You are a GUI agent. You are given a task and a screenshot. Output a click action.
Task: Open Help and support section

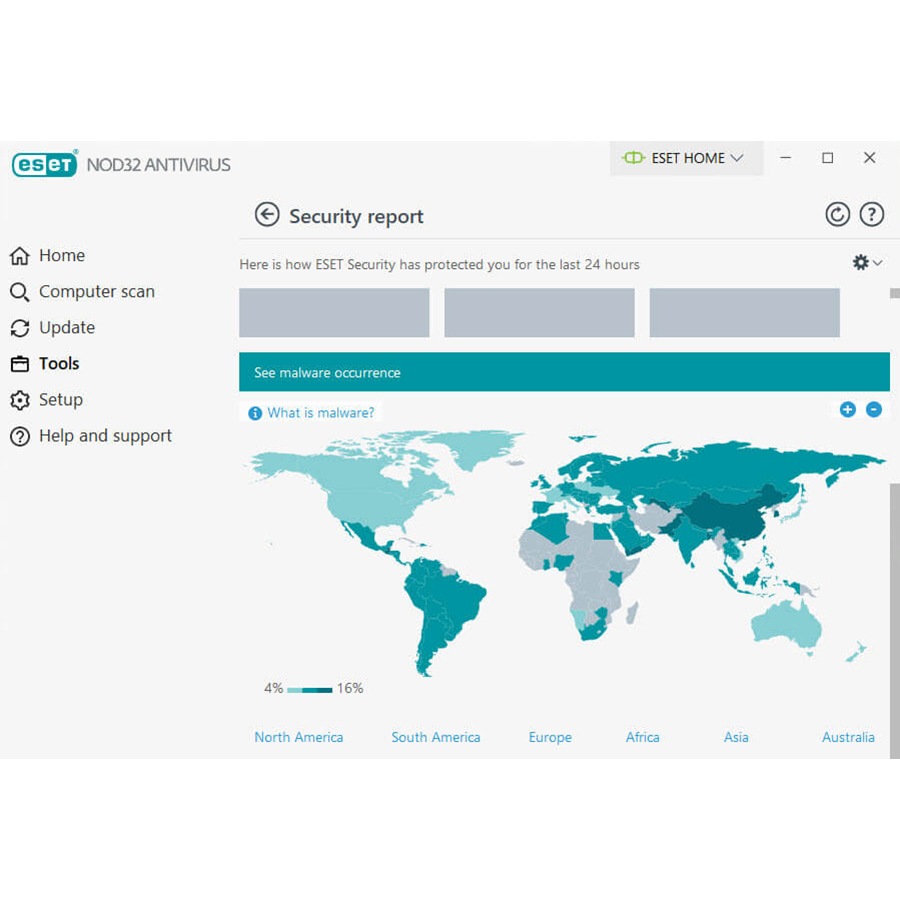(x=106, y=436)
